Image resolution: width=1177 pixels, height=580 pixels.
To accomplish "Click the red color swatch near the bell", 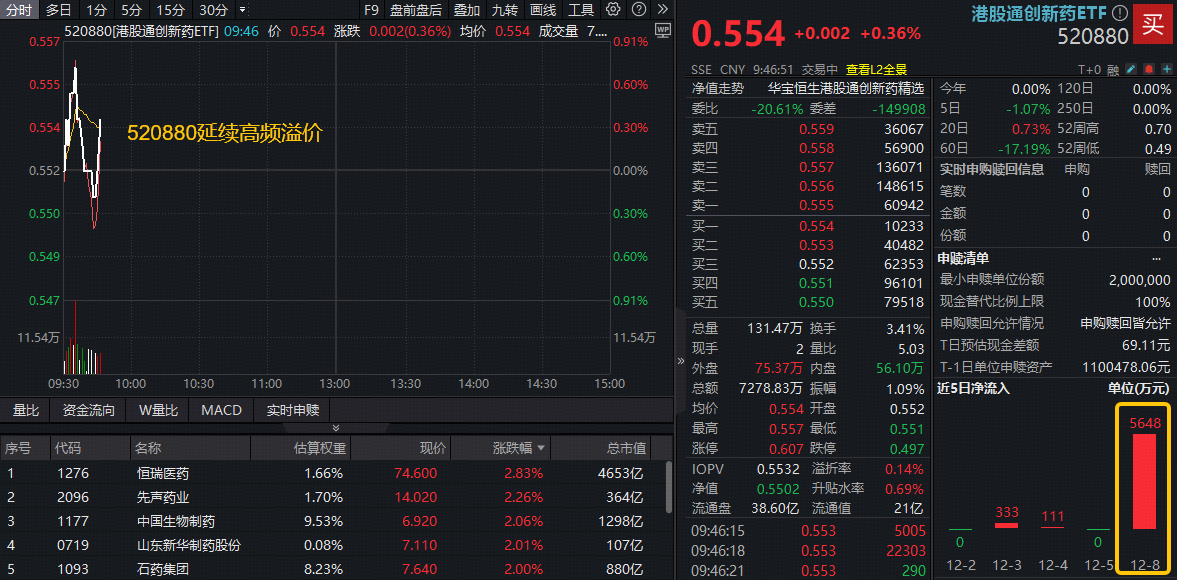I will (x=1149, y=68).
